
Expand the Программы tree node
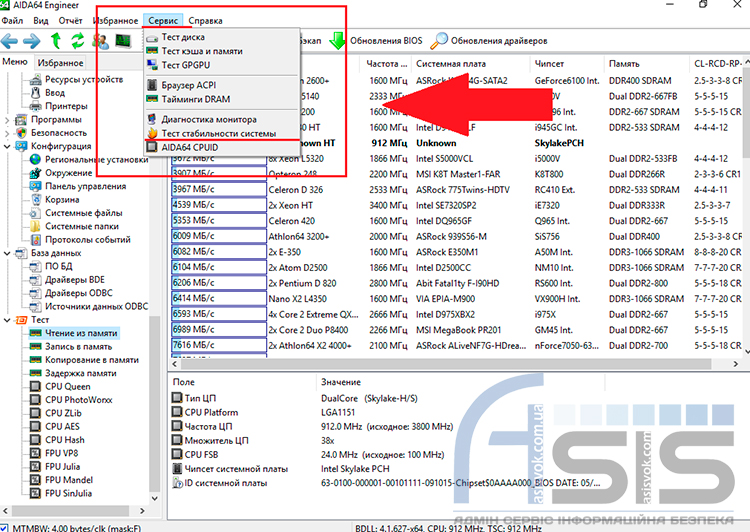[7, 120]
